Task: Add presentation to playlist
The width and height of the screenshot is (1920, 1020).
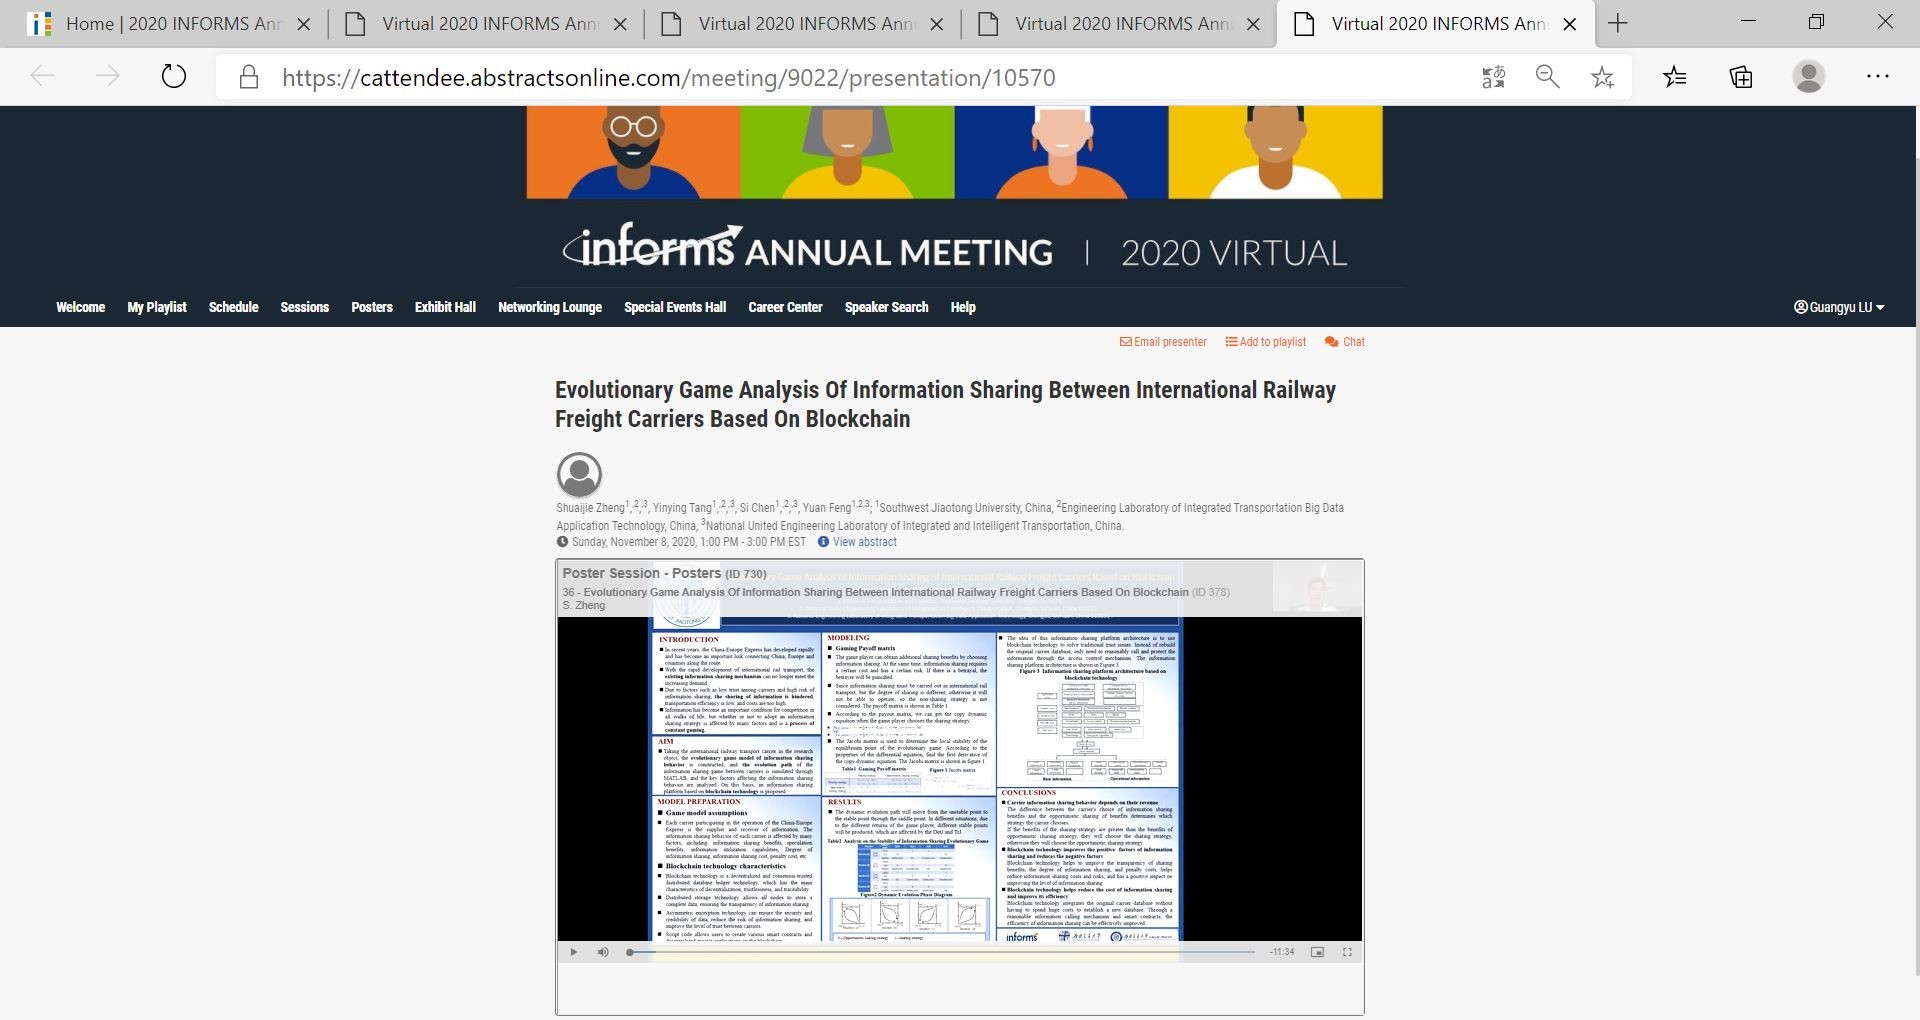Action: pos(1266,342)
